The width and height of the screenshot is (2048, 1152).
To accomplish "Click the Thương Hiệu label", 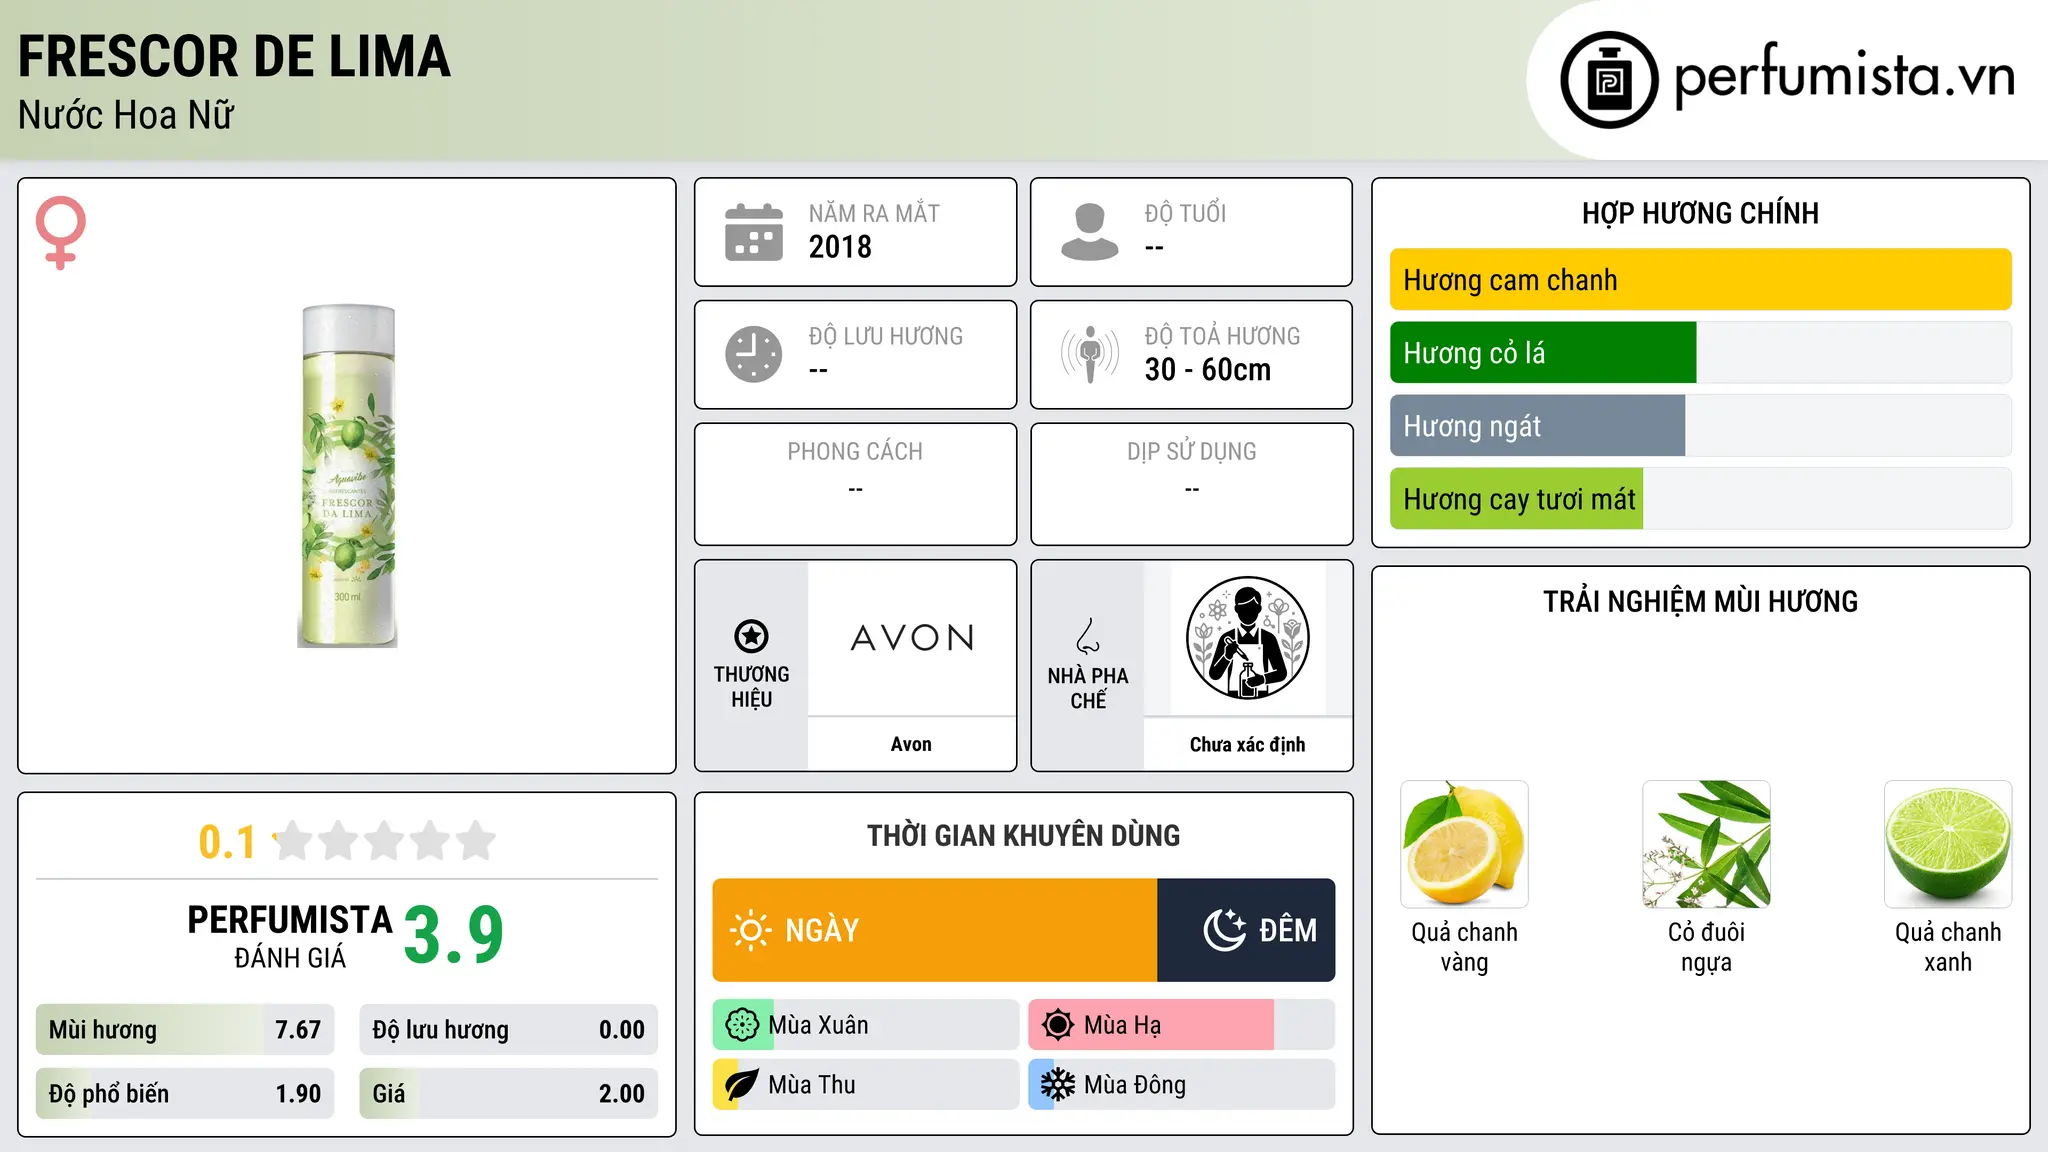I will 751,687.
